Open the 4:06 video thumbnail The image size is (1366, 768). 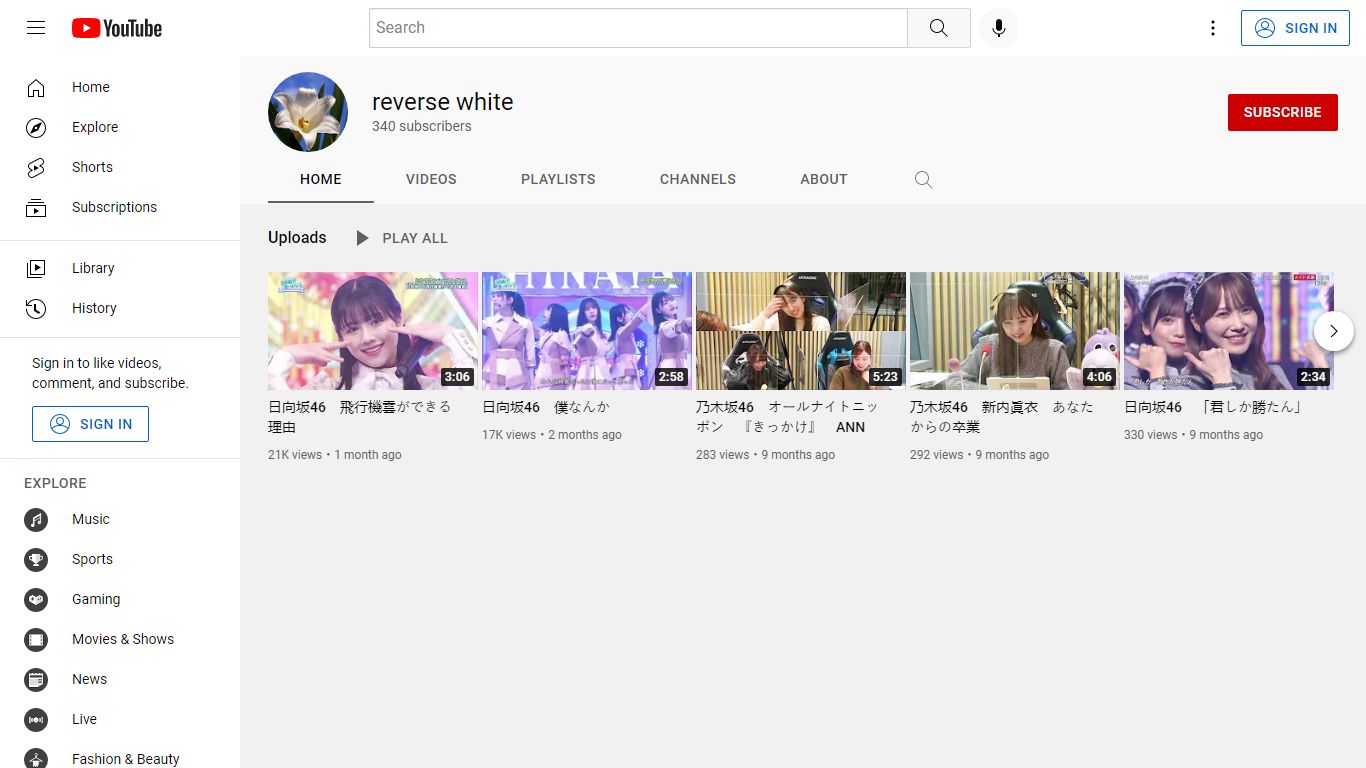pyautogui.click(x=1015, y=331)
